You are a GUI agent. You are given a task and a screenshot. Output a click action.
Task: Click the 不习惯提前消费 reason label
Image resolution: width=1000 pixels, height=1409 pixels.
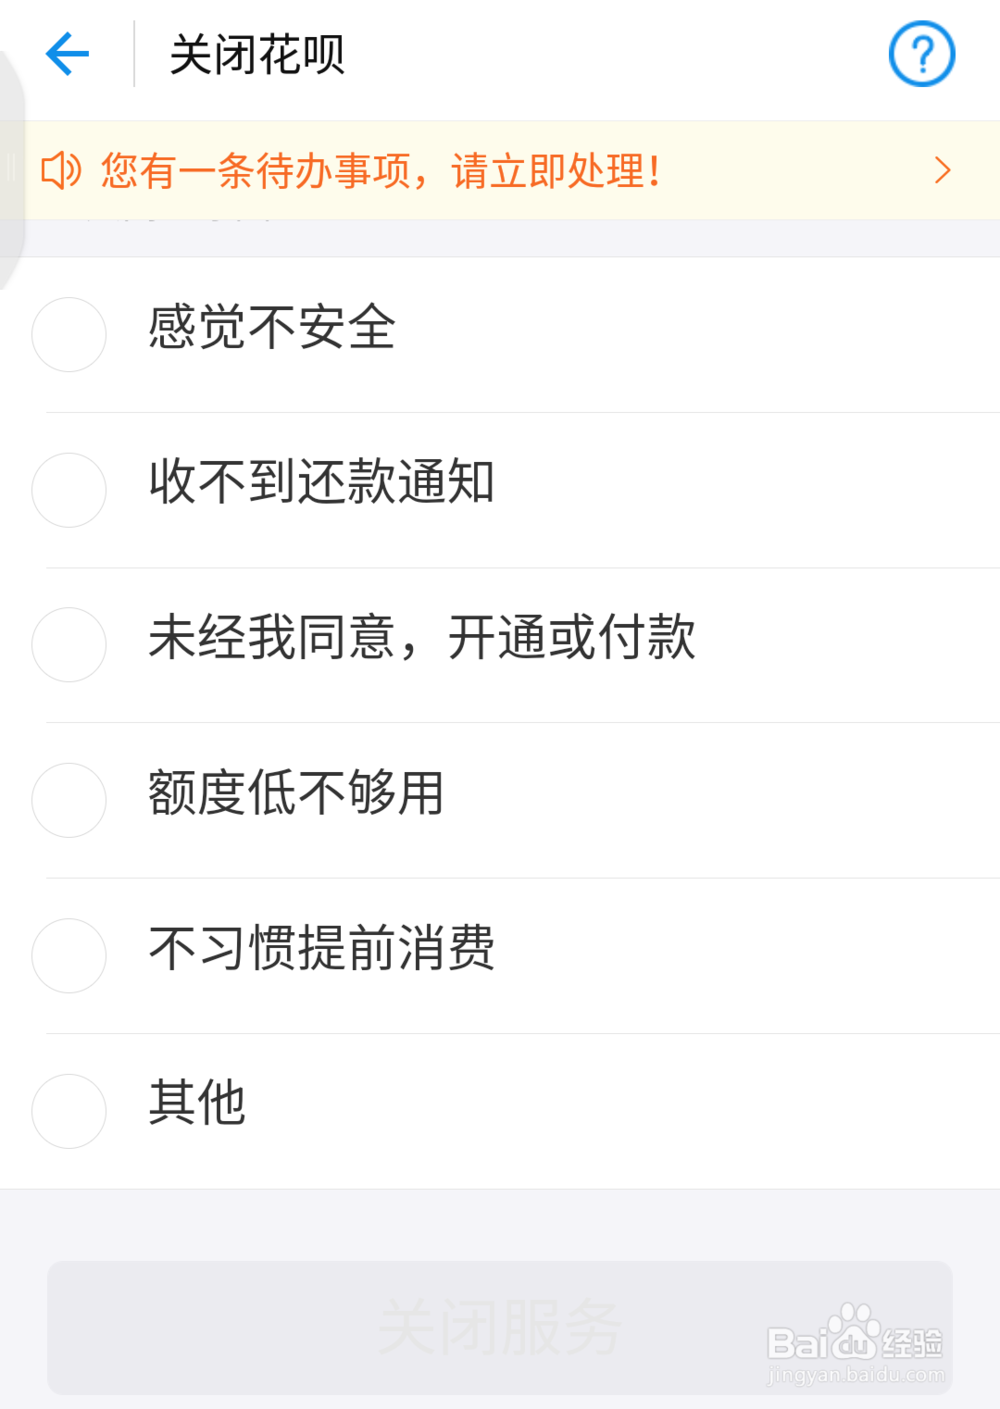click(x=322, y=948)
